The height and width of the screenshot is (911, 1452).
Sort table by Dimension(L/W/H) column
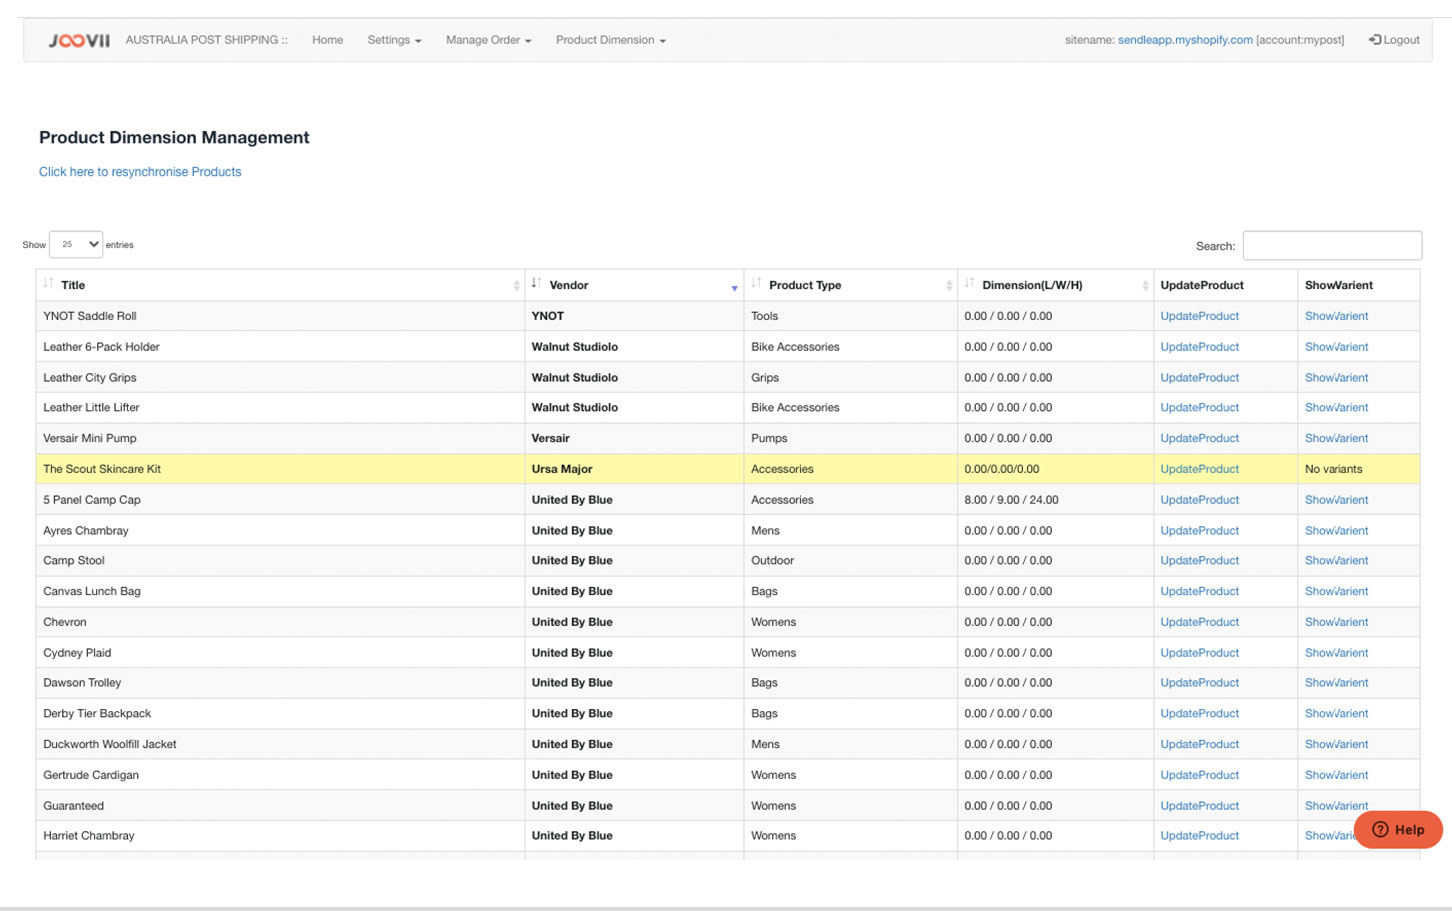(1031, 285)
